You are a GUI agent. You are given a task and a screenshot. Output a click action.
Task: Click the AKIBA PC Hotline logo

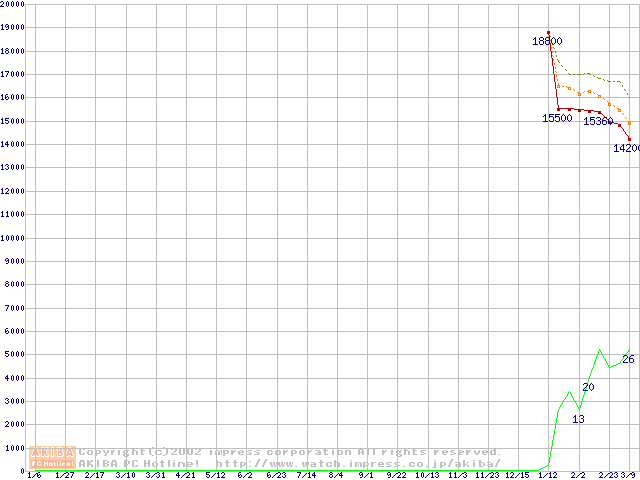pyautogui.click(x=52, y=458)
